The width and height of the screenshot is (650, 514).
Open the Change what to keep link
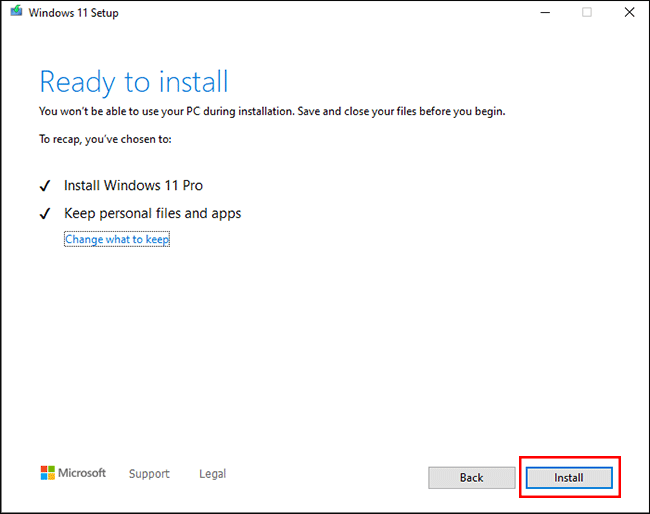pyautogui.click(x=117, y=239)
